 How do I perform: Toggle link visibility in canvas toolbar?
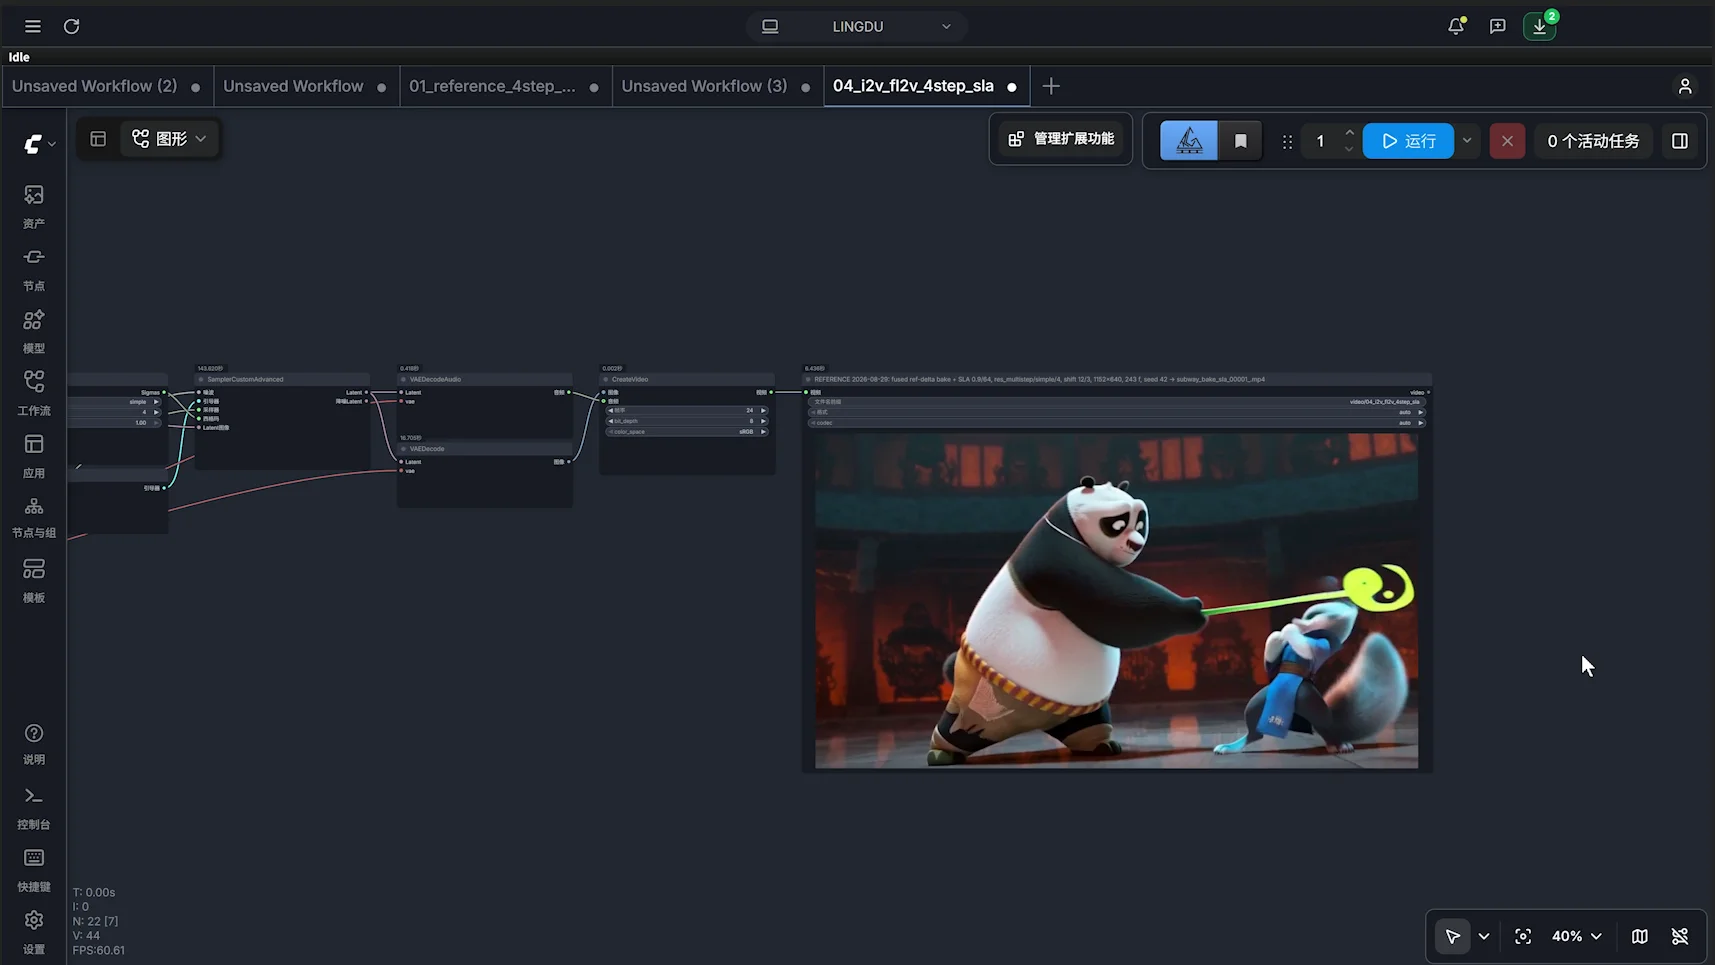pos(1680,936)
